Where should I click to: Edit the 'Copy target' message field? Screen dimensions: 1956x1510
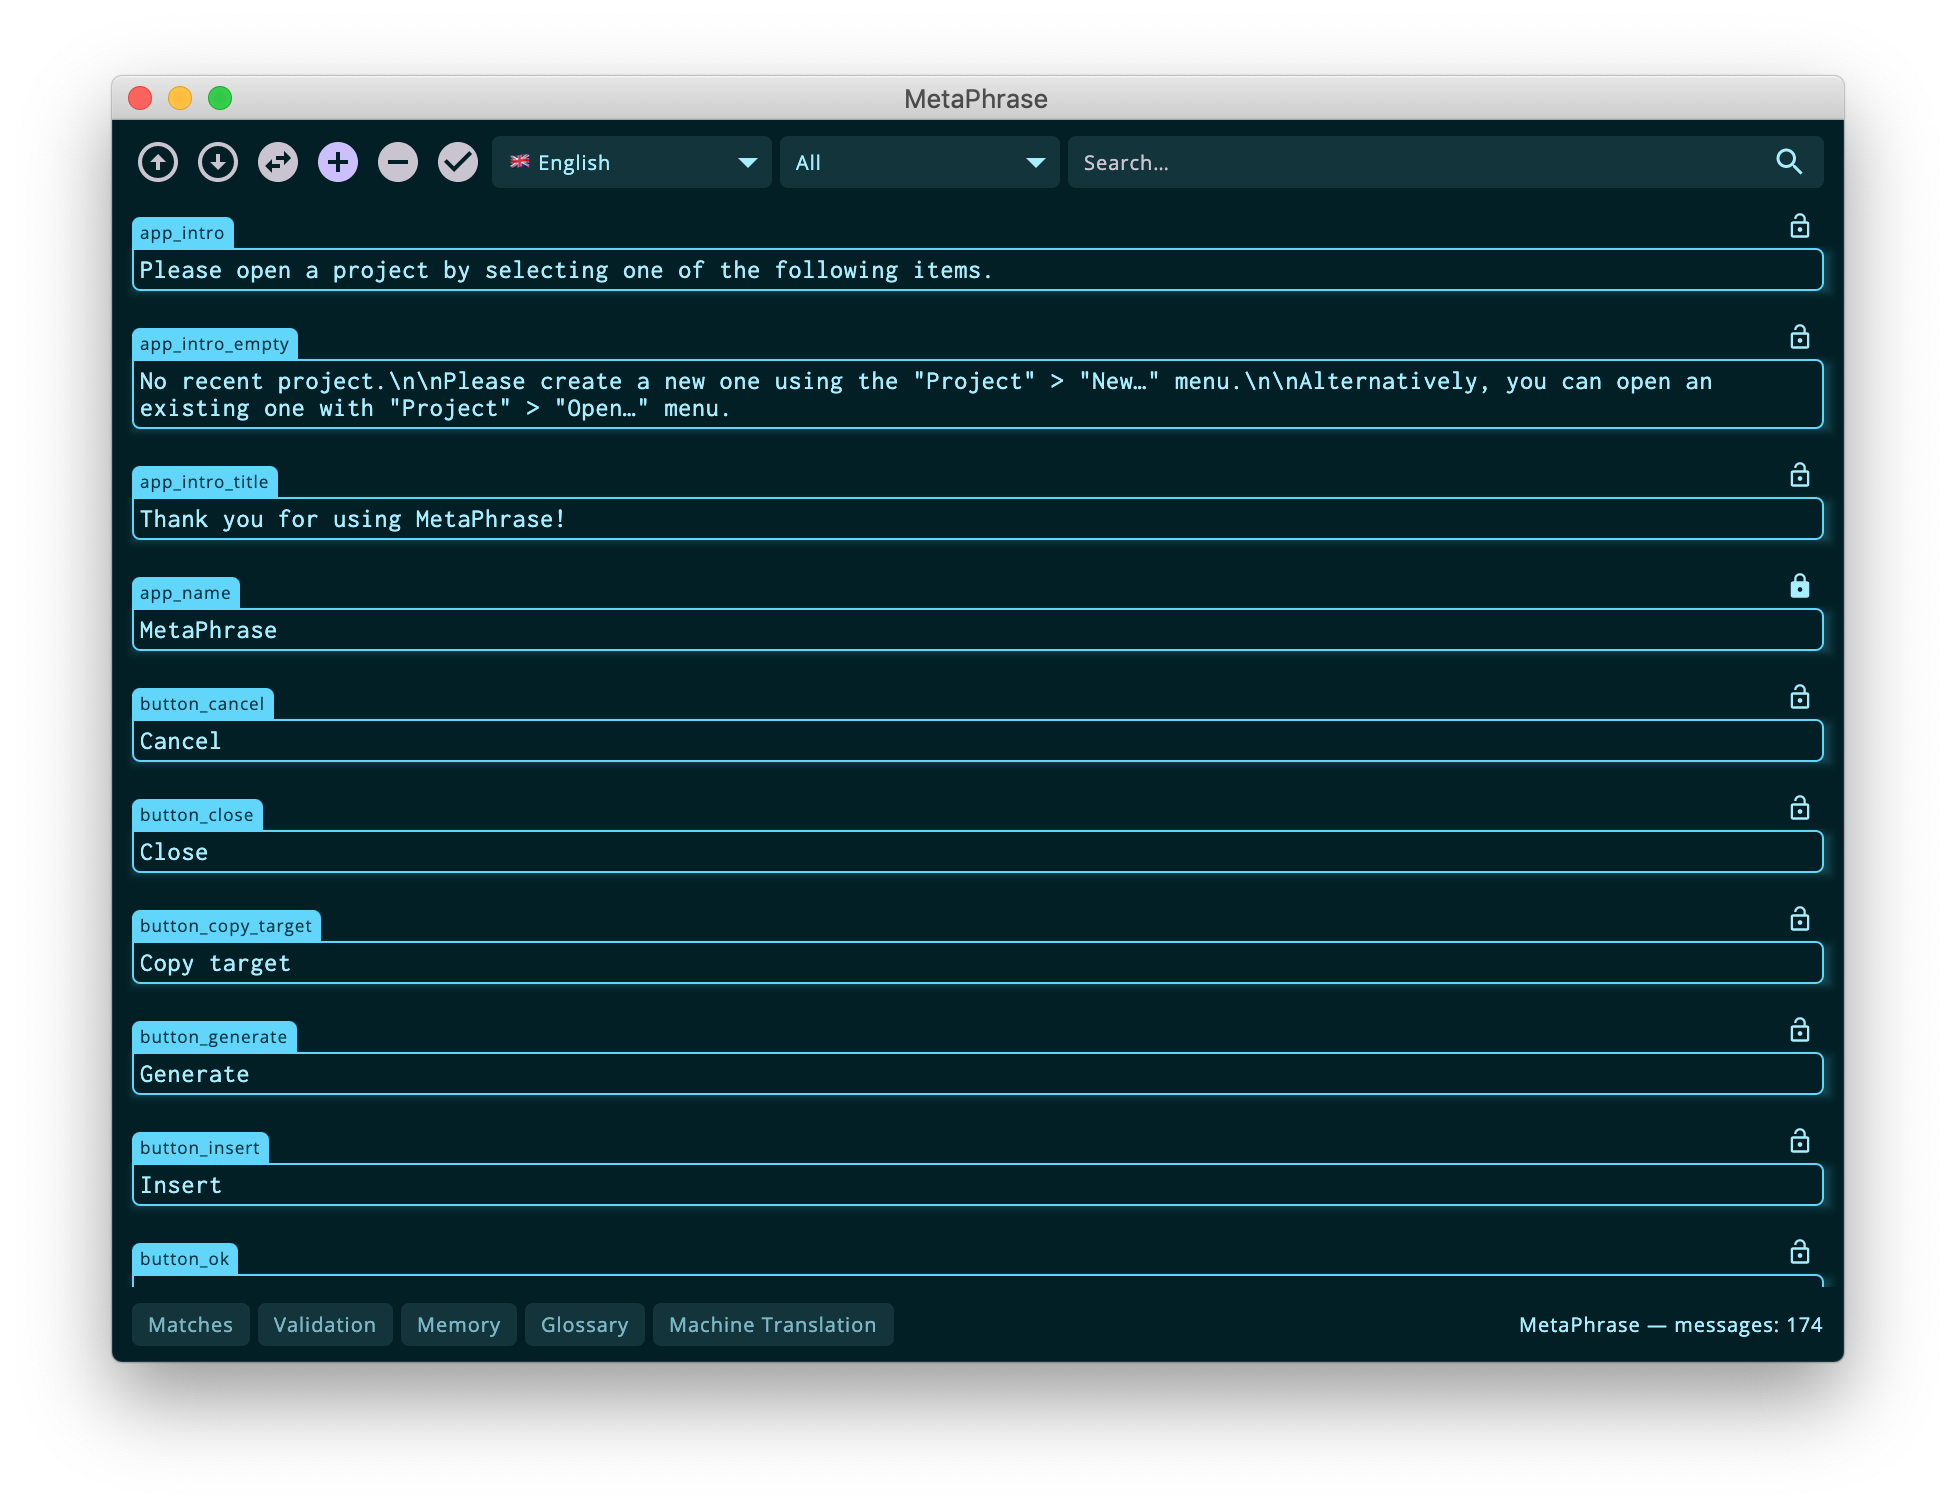[x=978, y=963]
